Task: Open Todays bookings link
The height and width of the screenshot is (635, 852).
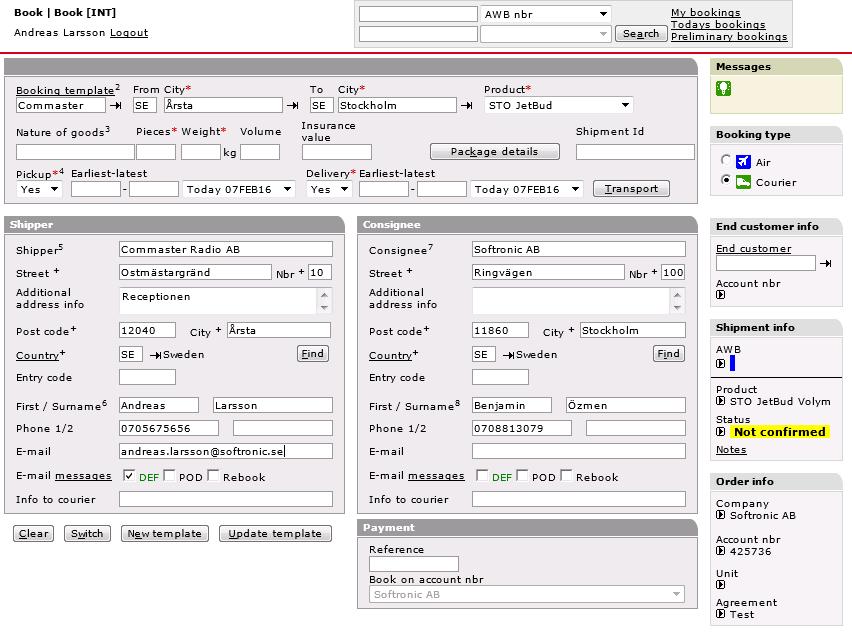Action: (718, 24)
